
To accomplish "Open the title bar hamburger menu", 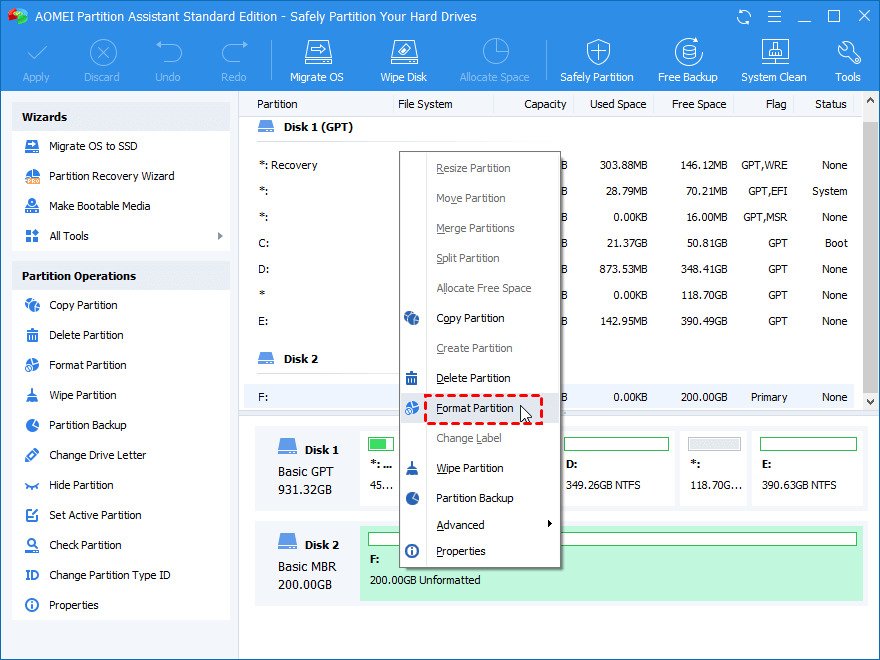I will 772,17.
